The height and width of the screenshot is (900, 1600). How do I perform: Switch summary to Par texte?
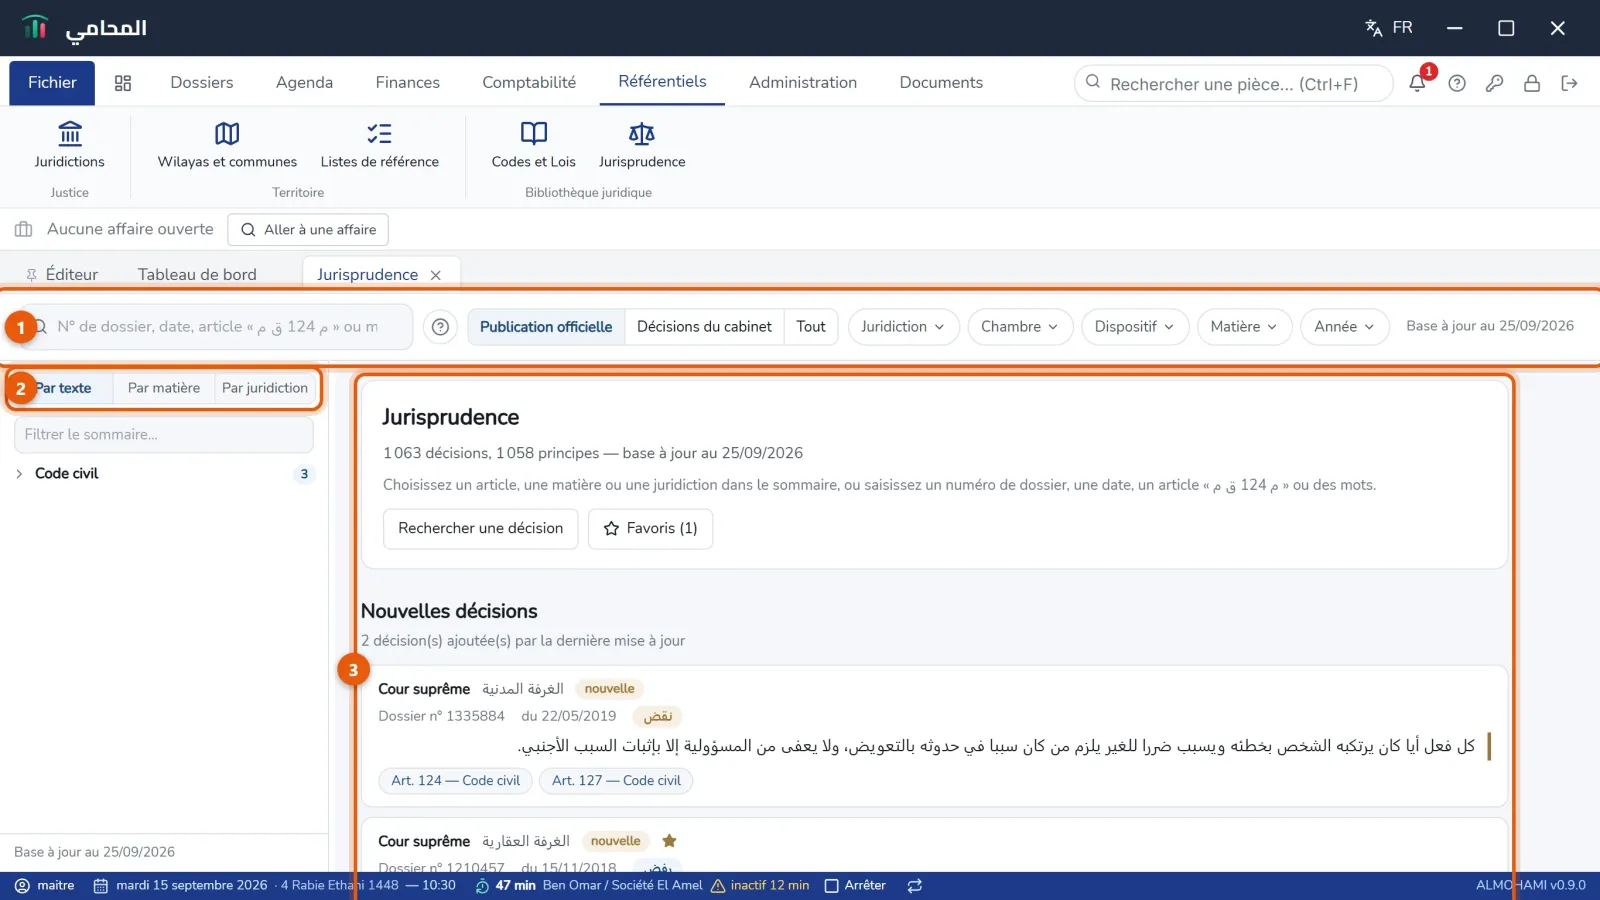(x=63, y=388)
